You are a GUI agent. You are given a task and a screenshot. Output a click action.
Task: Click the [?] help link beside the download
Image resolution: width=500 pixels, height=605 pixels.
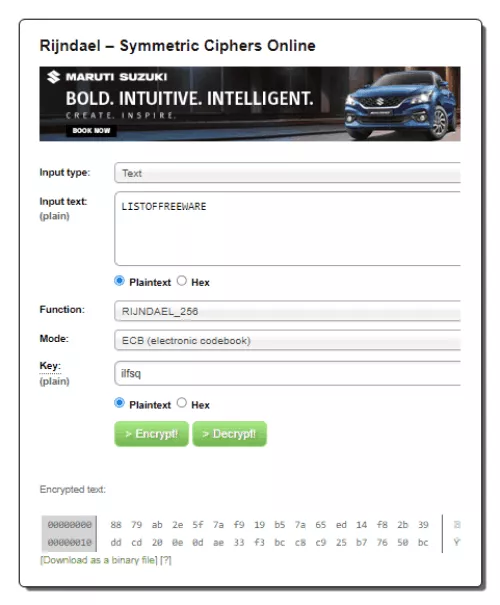click(x=166, y=560)
